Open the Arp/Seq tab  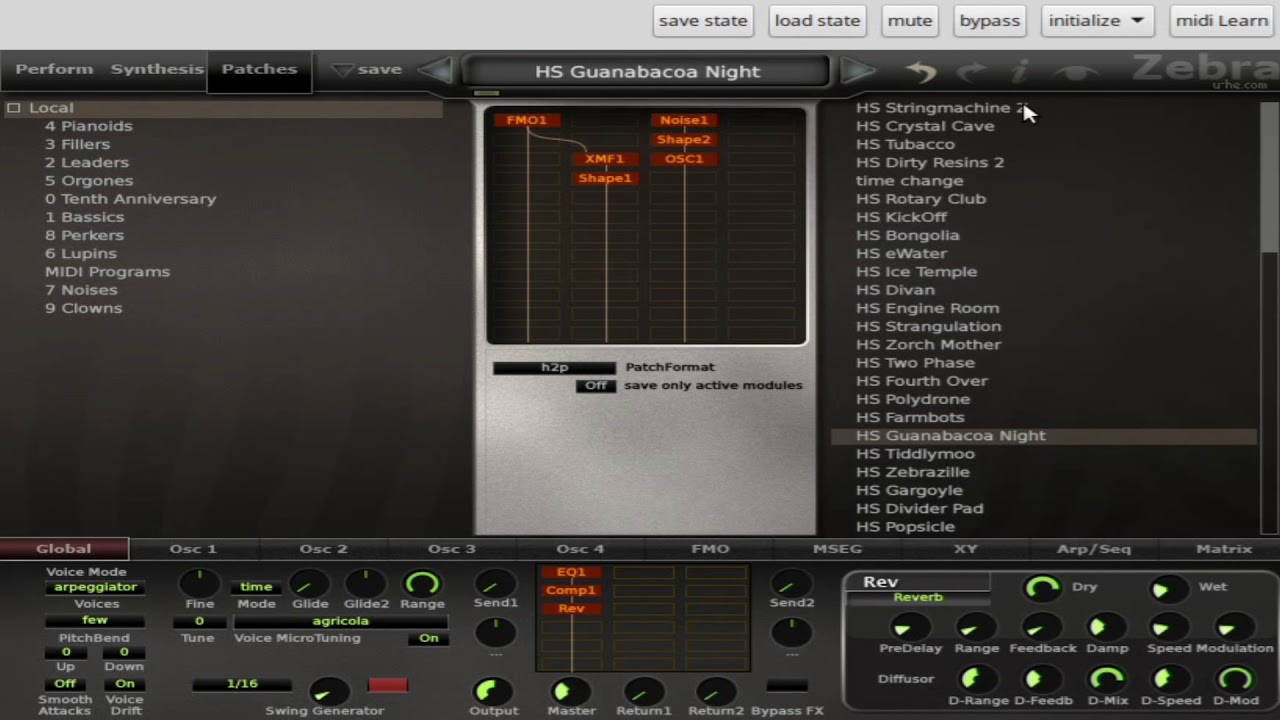(x=1094, y=549)
